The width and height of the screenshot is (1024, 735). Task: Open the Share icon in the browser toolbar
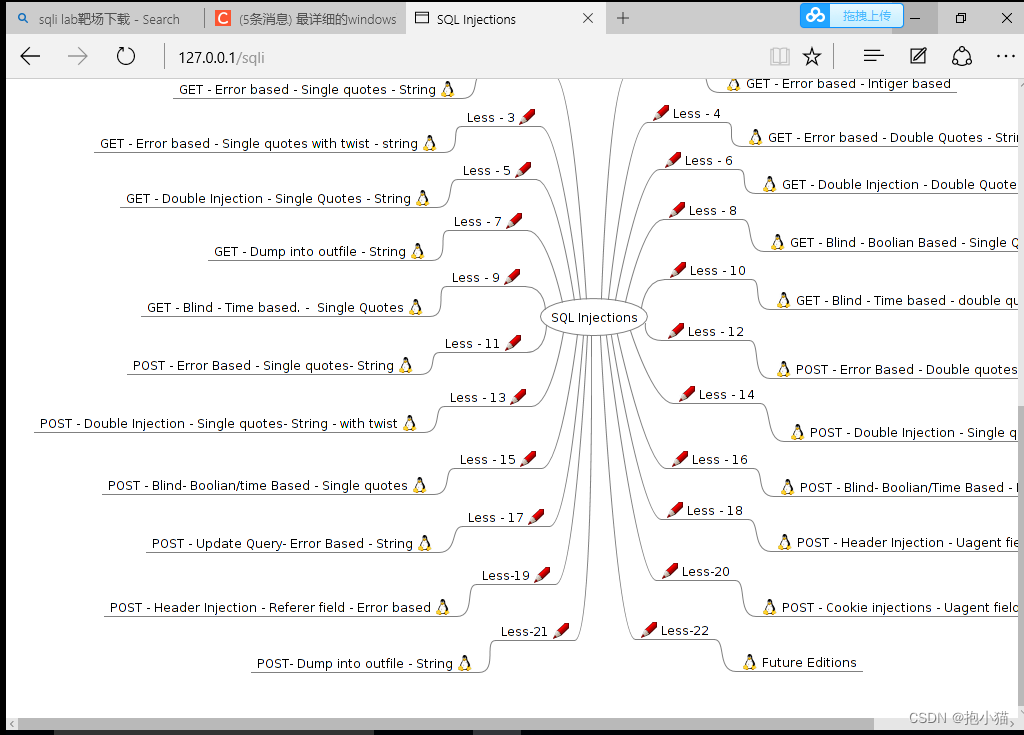point(962,57)
